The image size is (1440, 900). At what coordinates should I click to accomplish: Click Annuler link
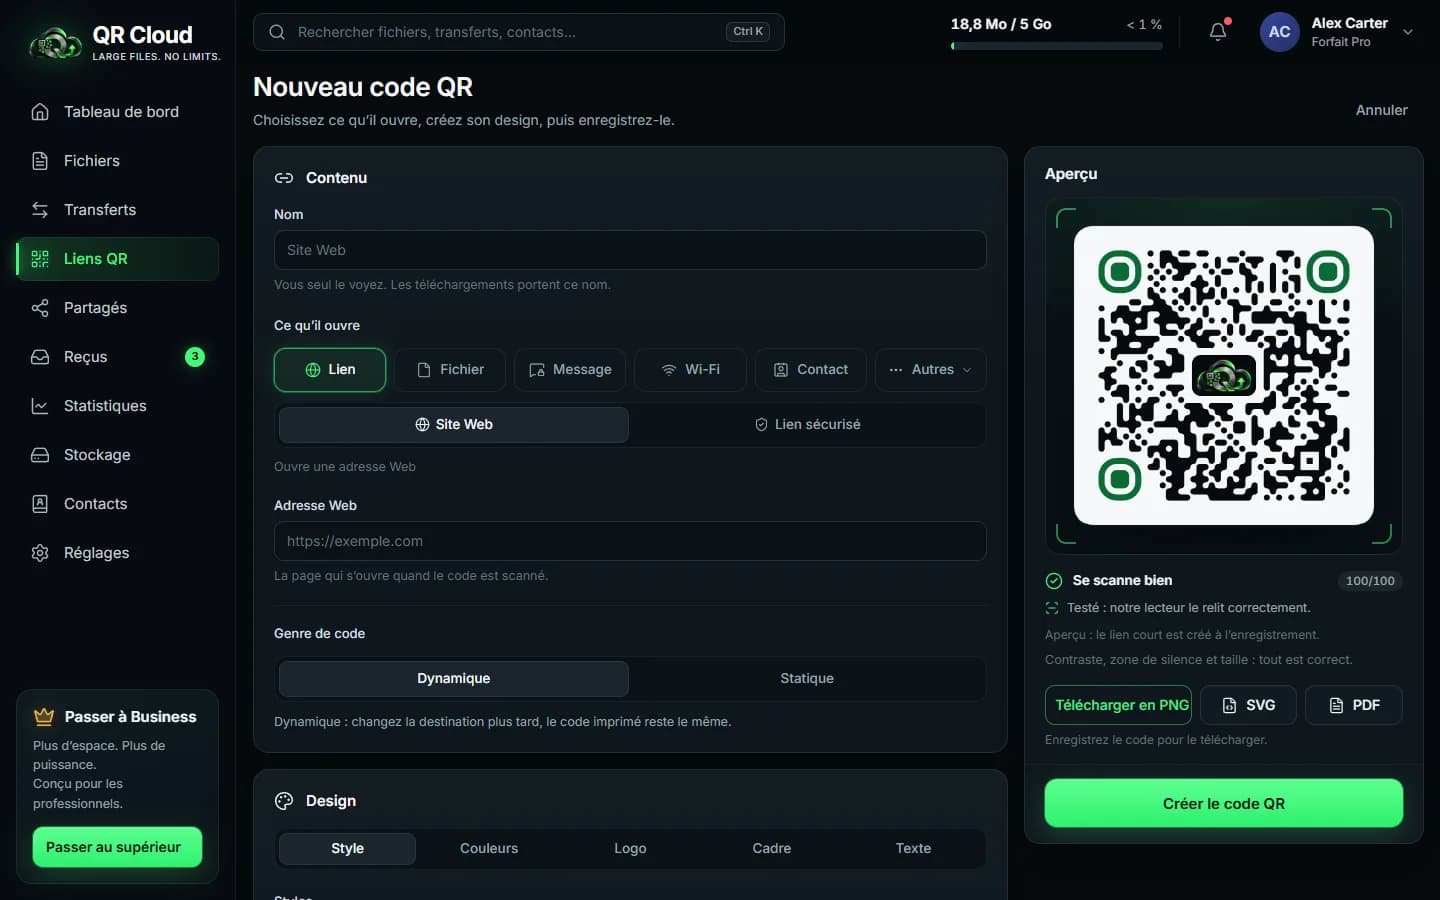[x=1381, y=110]
